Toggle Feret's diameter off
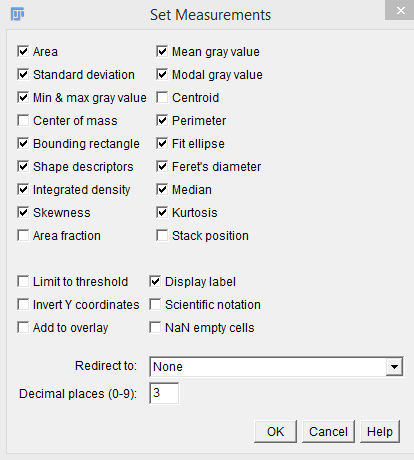Screen dimensions: 414x460 pyautogui.click(x=162, y=166)
